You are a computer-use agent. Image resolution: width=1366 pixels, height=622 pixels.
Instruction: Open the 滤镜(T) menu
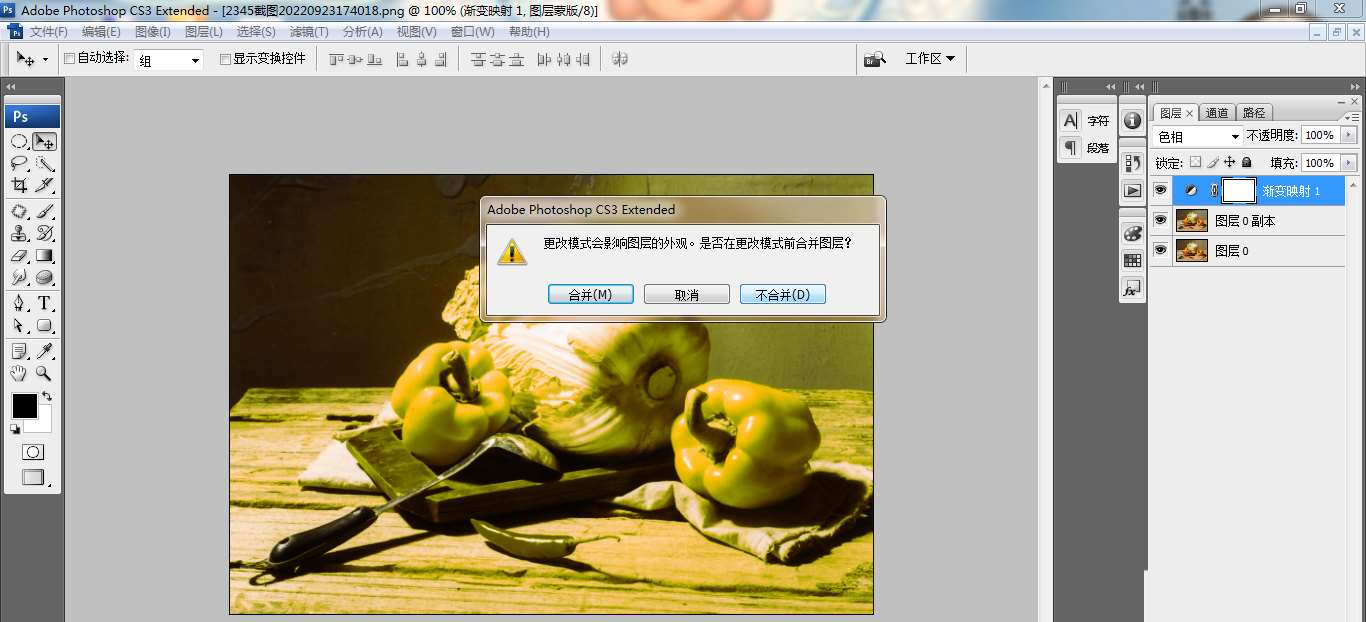tap(310, 32)
